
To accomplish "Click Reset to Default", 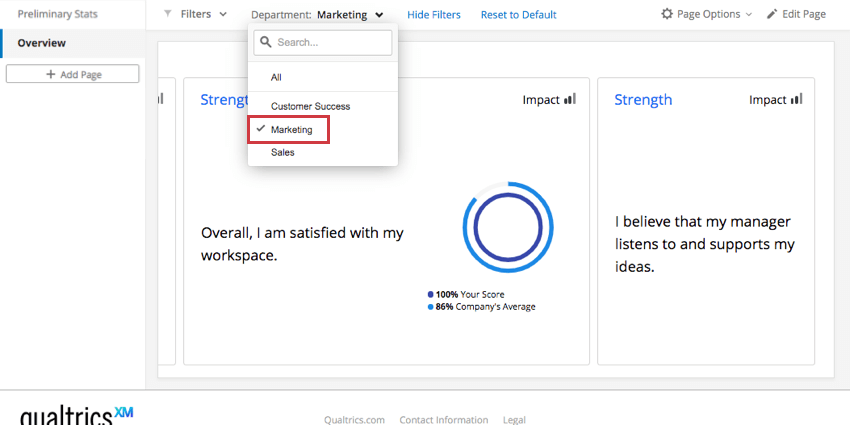I will click(x=518, y=15).
